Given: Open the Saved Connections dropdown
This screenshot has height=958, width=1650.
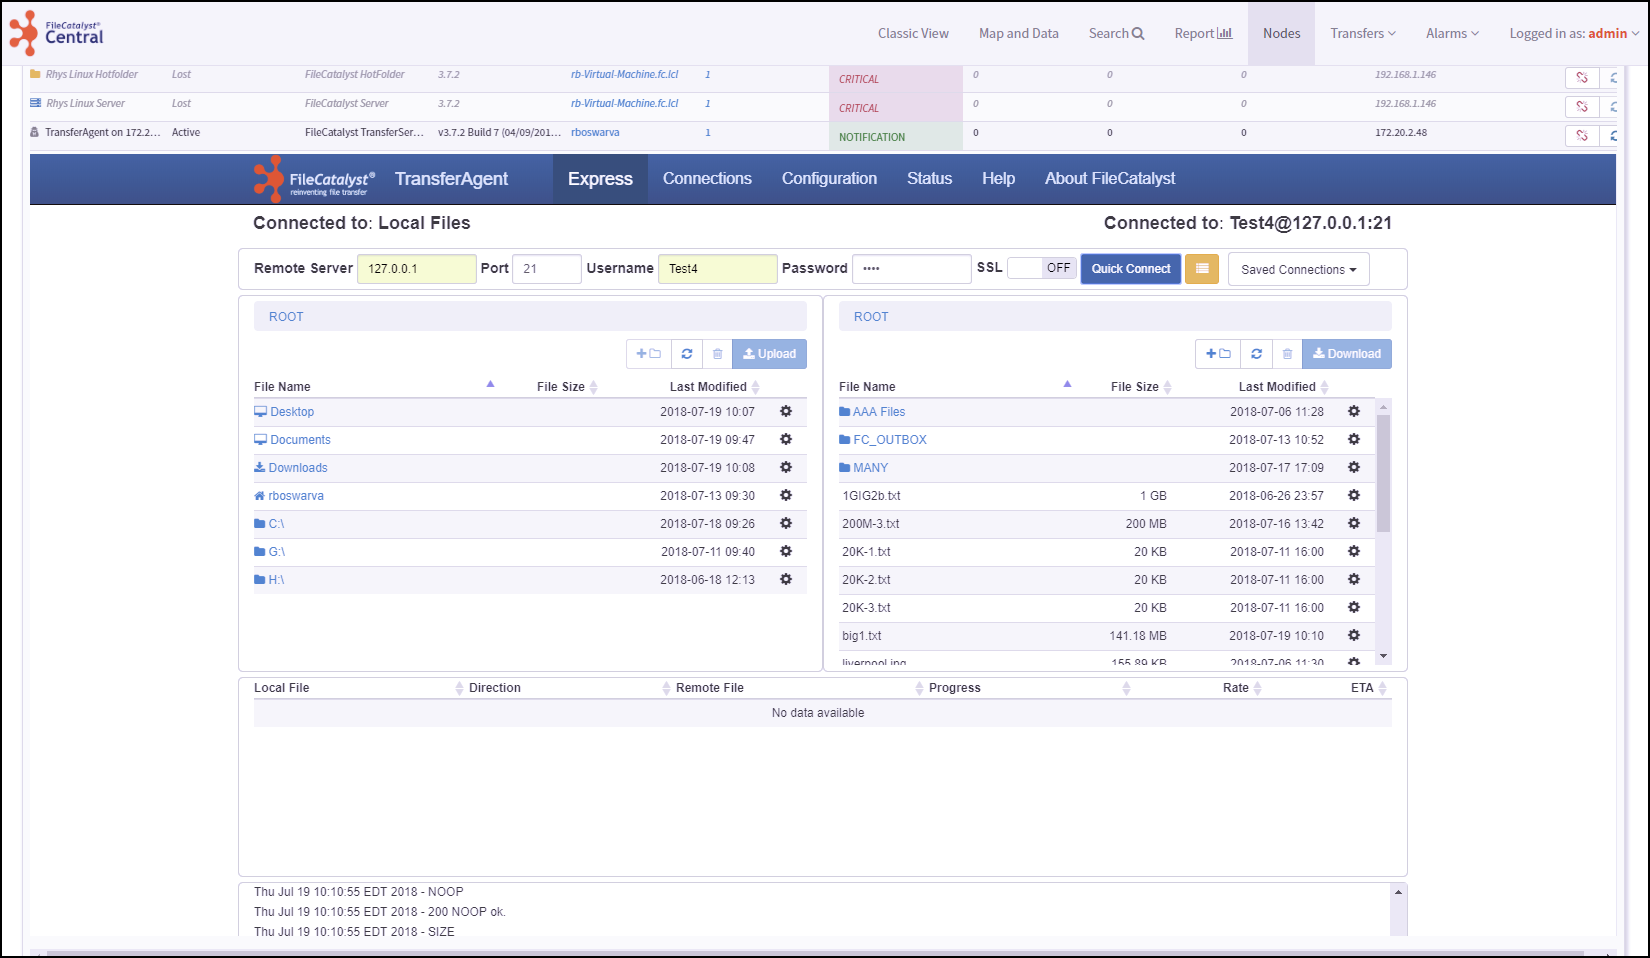Looking at the screenshot, I should 1299,269.
